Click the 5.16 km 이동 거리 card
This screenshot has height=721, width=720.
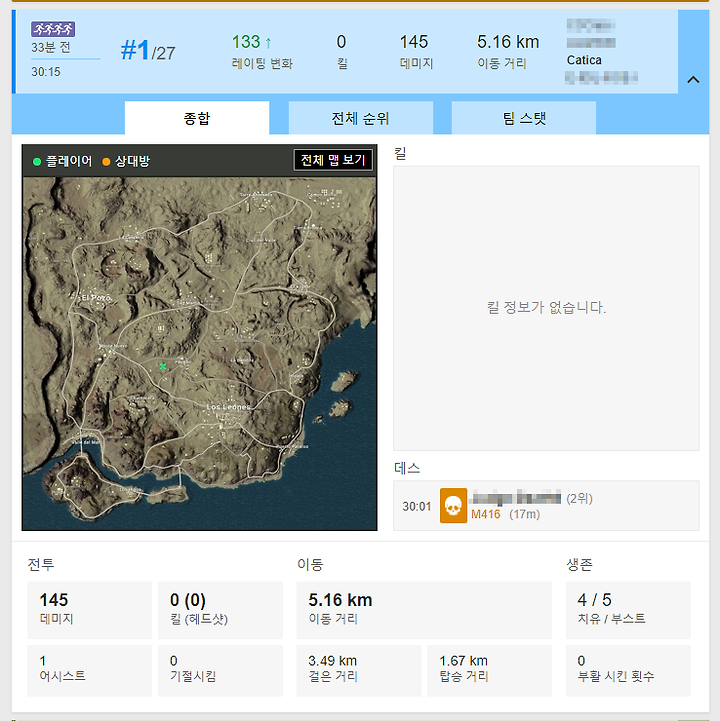[424, 610]
